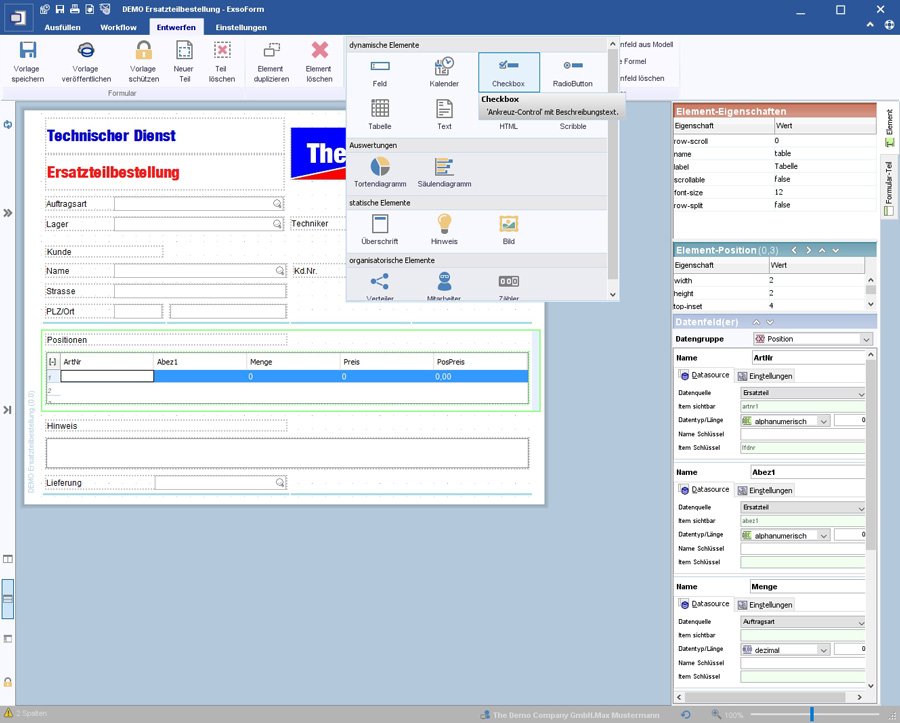Click the Vorlage speichern icon
The height and width of the screenshot is (723, 900).
point(28,50)
